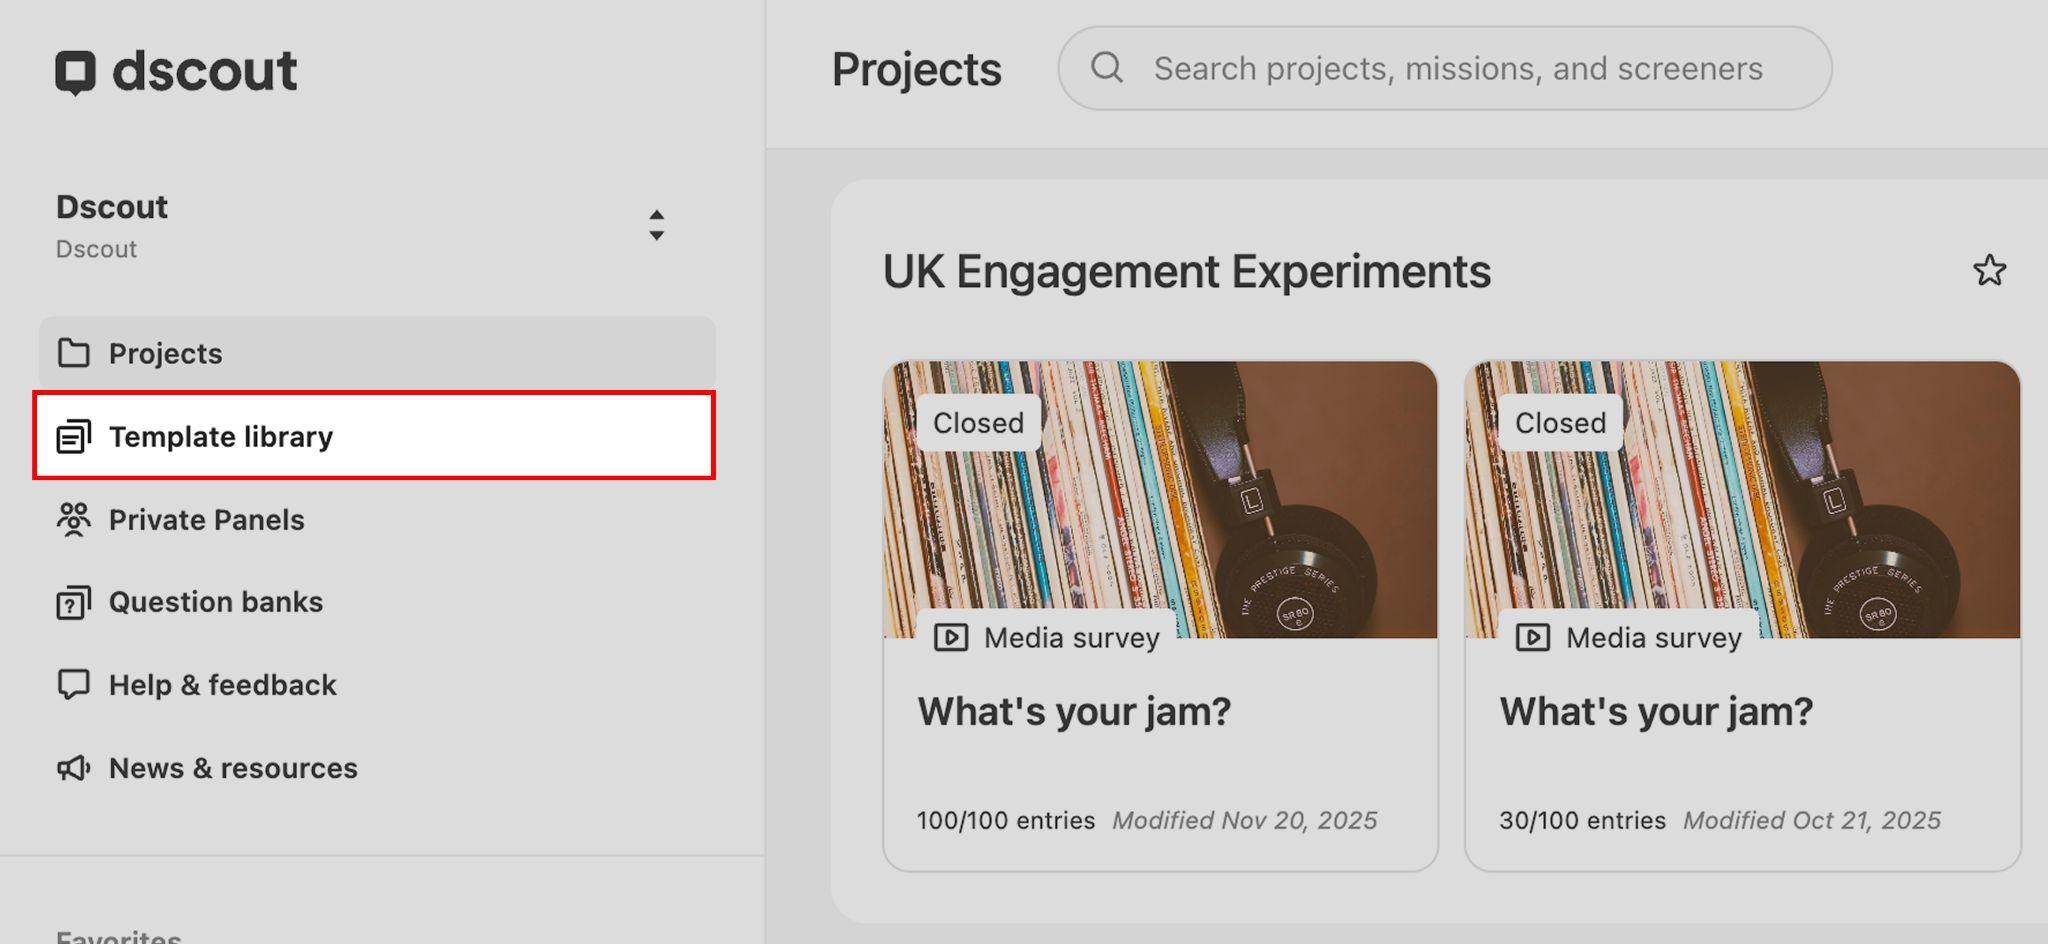This screenshot has height=944, width=2048.
Task: Favorite UK Engagement Experiments with the star
Action: click(x=1989, y=271)
